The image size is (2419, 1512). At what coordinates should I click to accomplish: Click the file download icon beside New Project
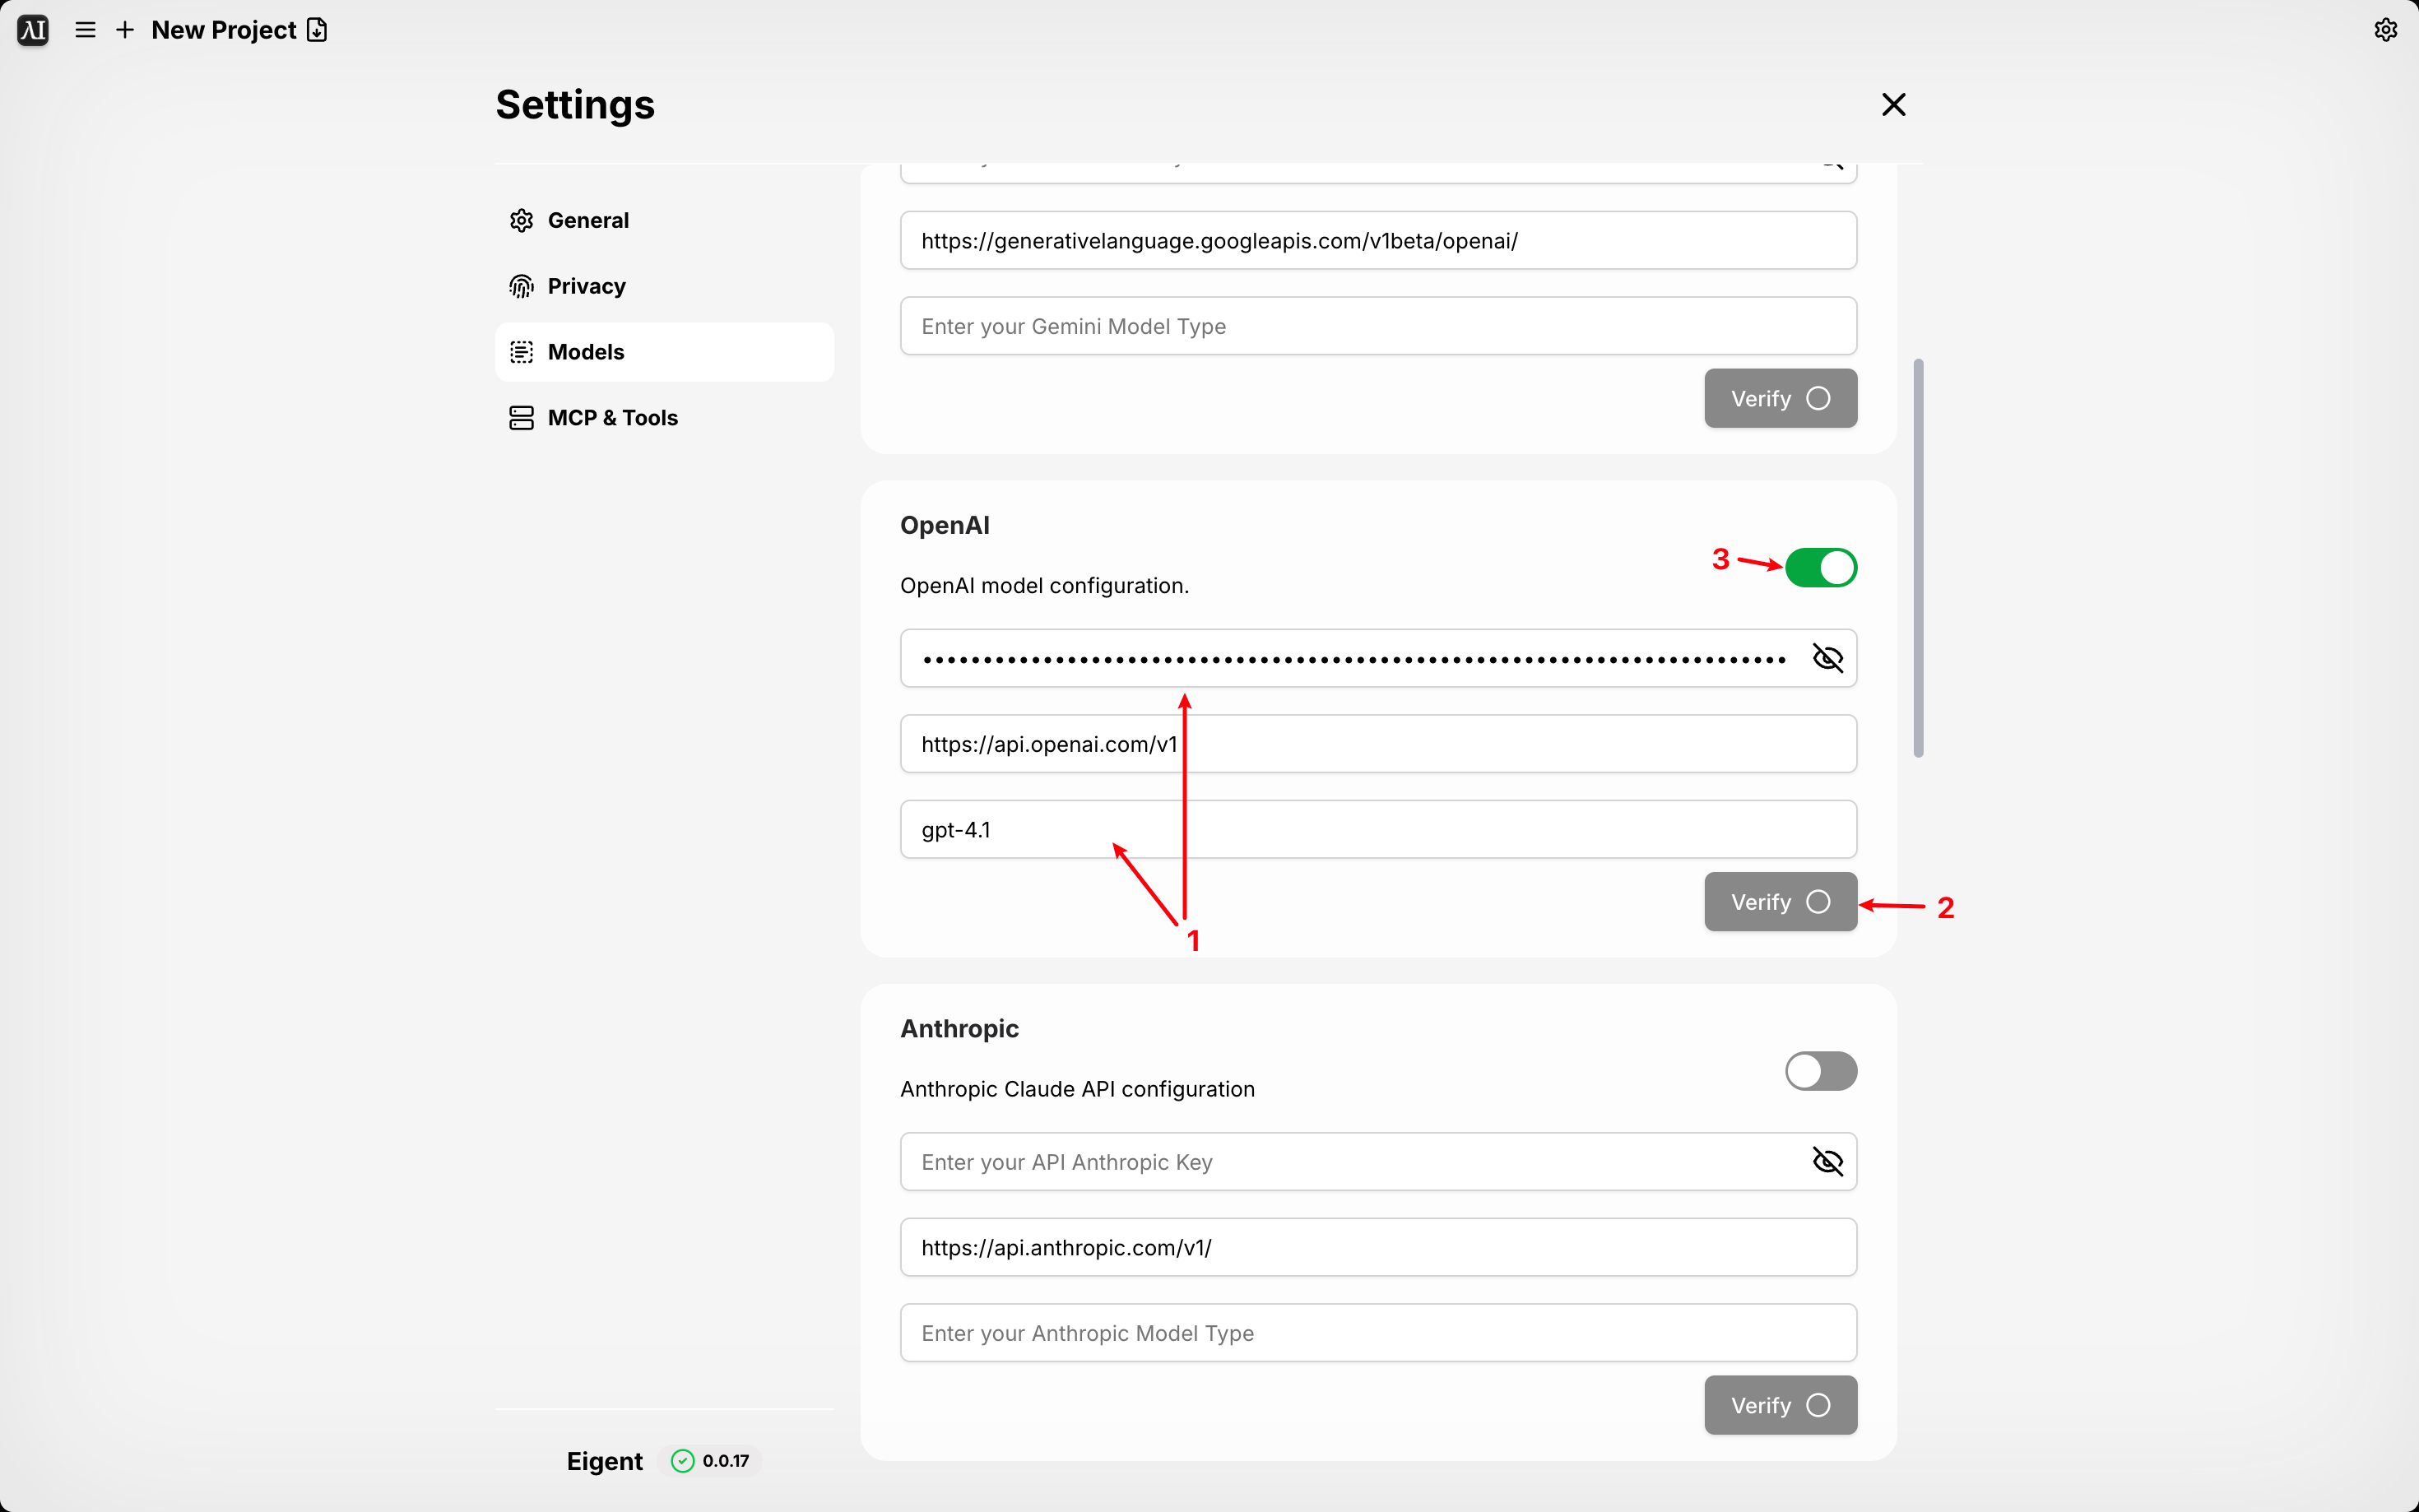[x=317, y=30]
